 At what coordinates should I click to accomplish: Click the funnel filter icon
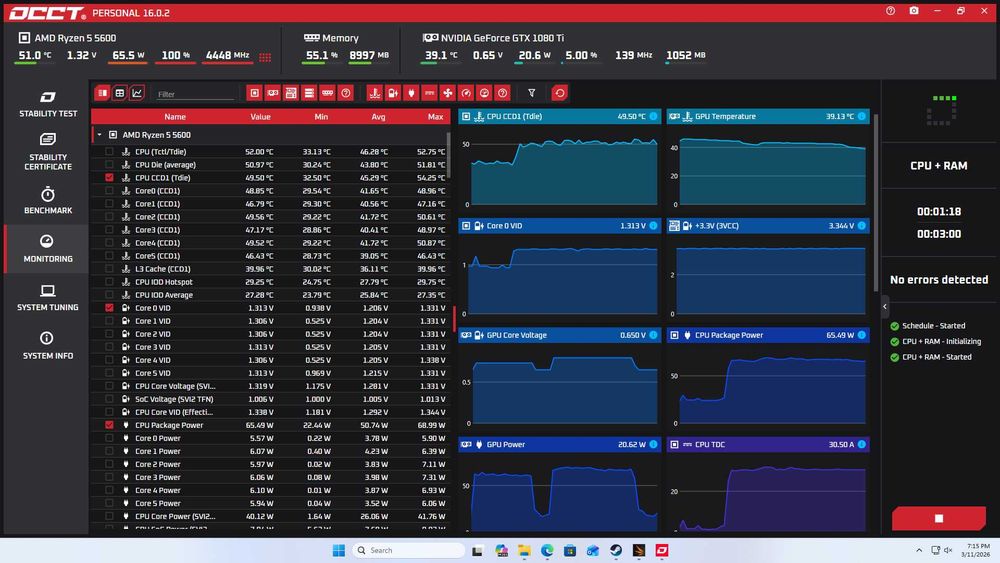click(531, 93)
